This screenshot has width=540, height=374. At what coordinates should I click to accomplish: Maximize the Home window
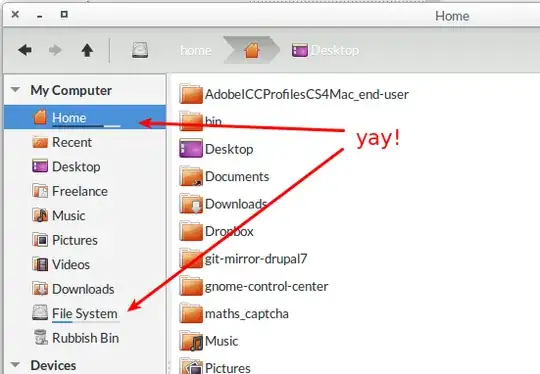tap(64, 14)
